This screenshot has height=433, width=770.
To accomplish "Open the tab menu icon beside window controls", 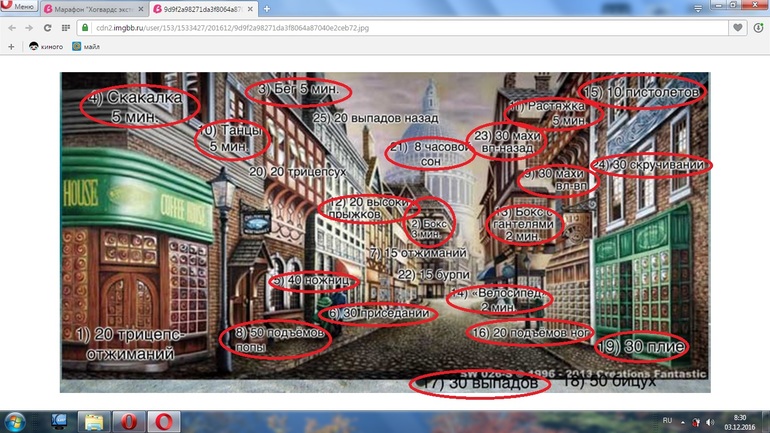I will tap(697, 9).
